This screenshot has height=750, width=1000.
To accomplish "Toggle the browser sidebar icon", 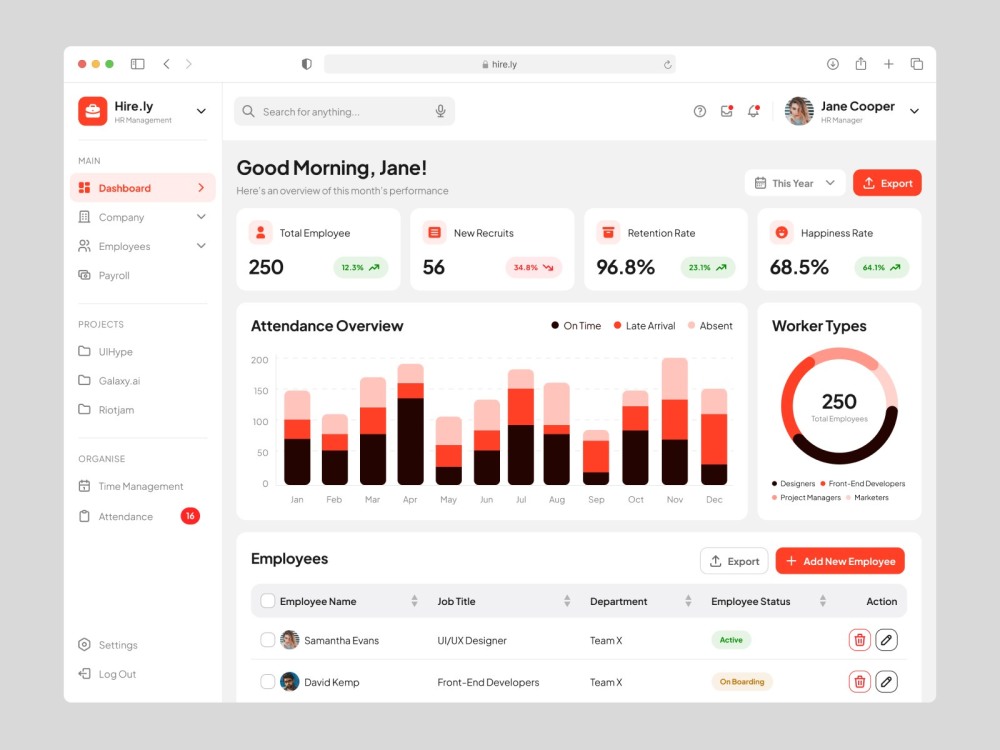I will 138,64.
